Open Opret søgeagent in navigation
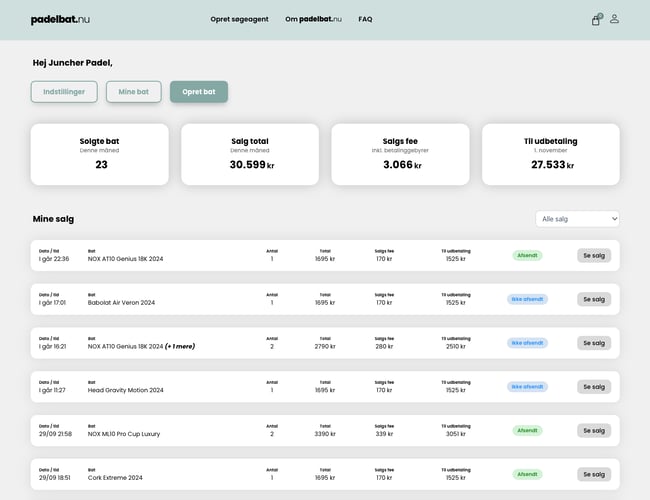The height and width of the screenshot is (500, 650). 239,19
